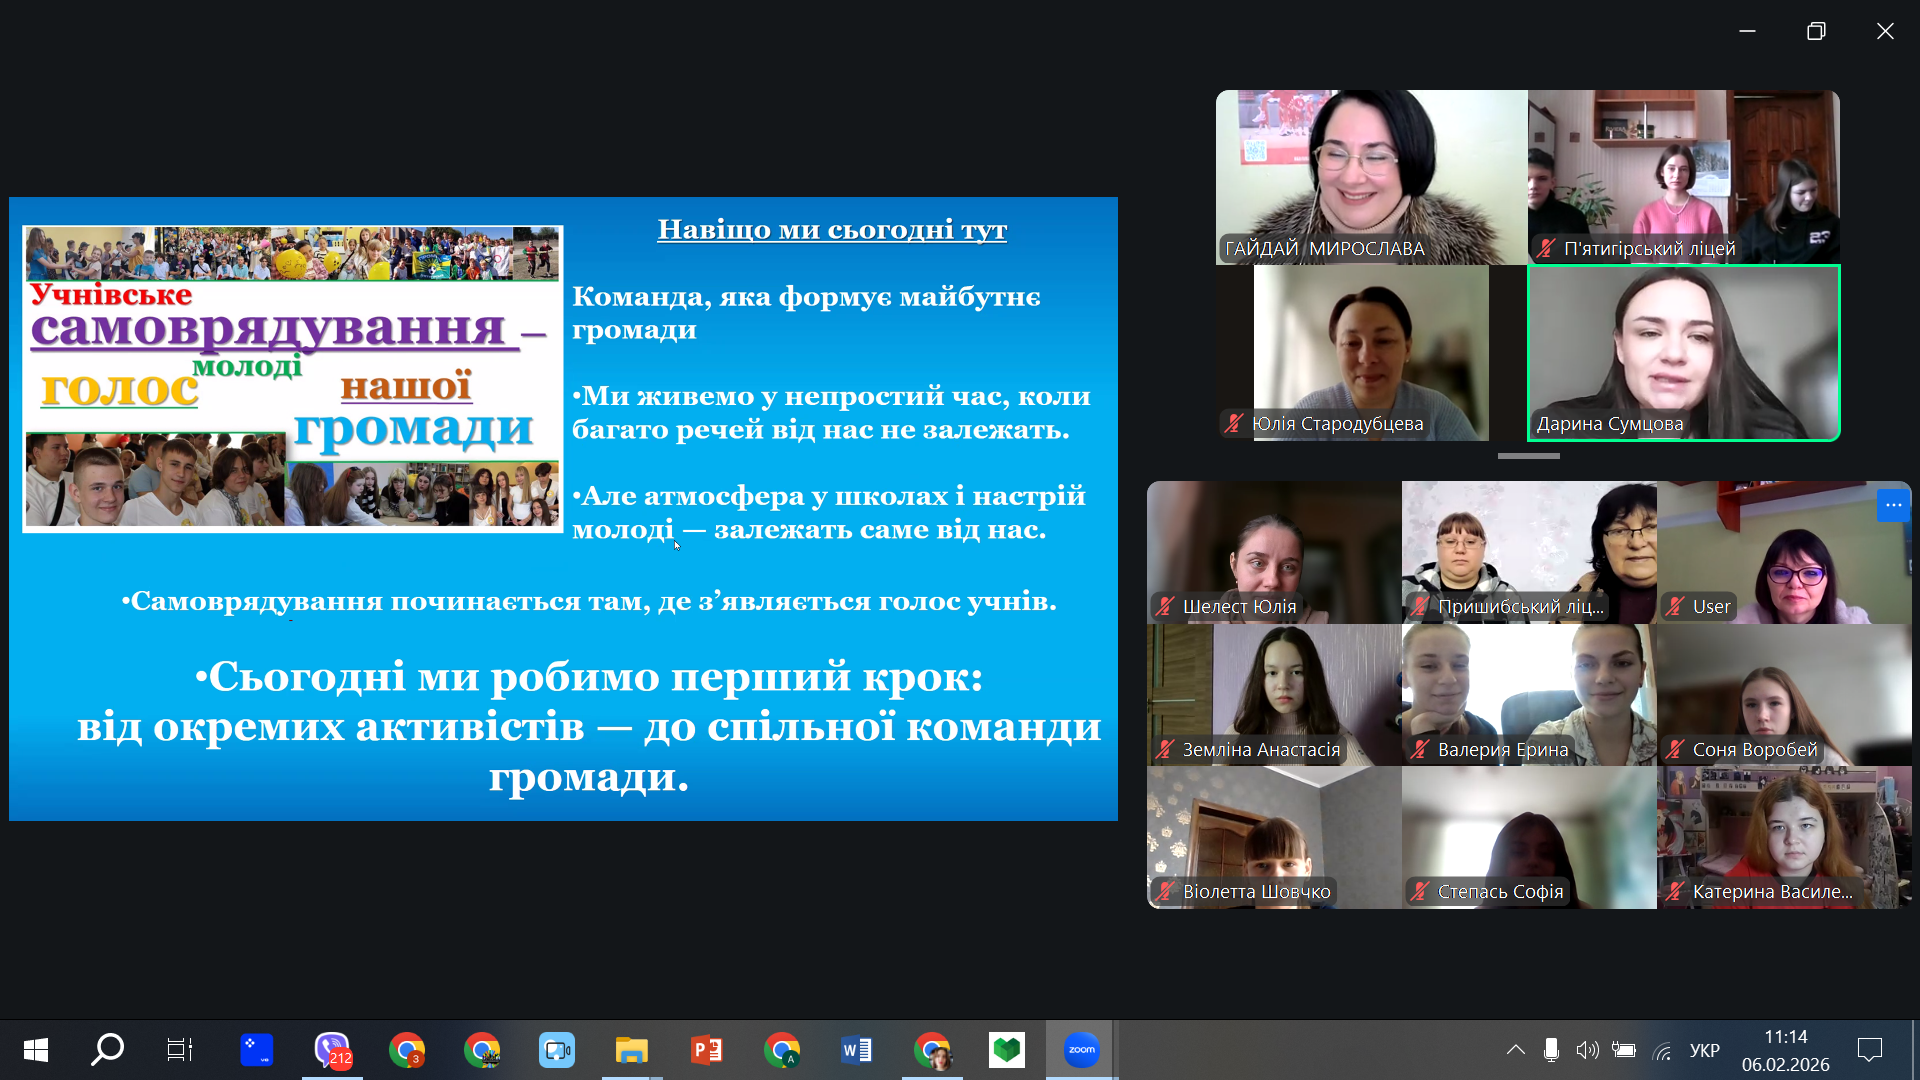Viewport: 1920px width, 1080px height.
Task: Click the Windows Start button
Action: tap(36, 1050)
